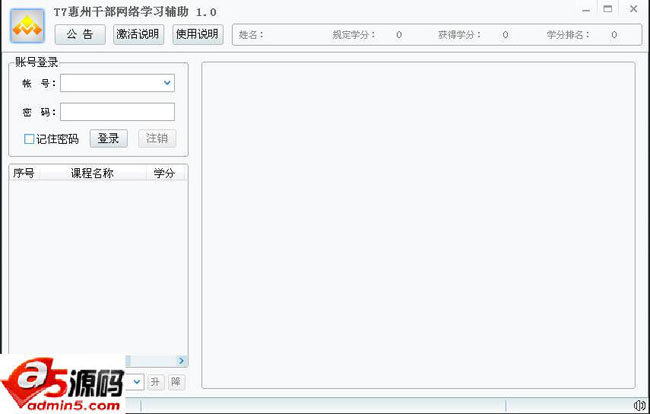
Task: Maximize the application window
Action: (x=608, y=9)
